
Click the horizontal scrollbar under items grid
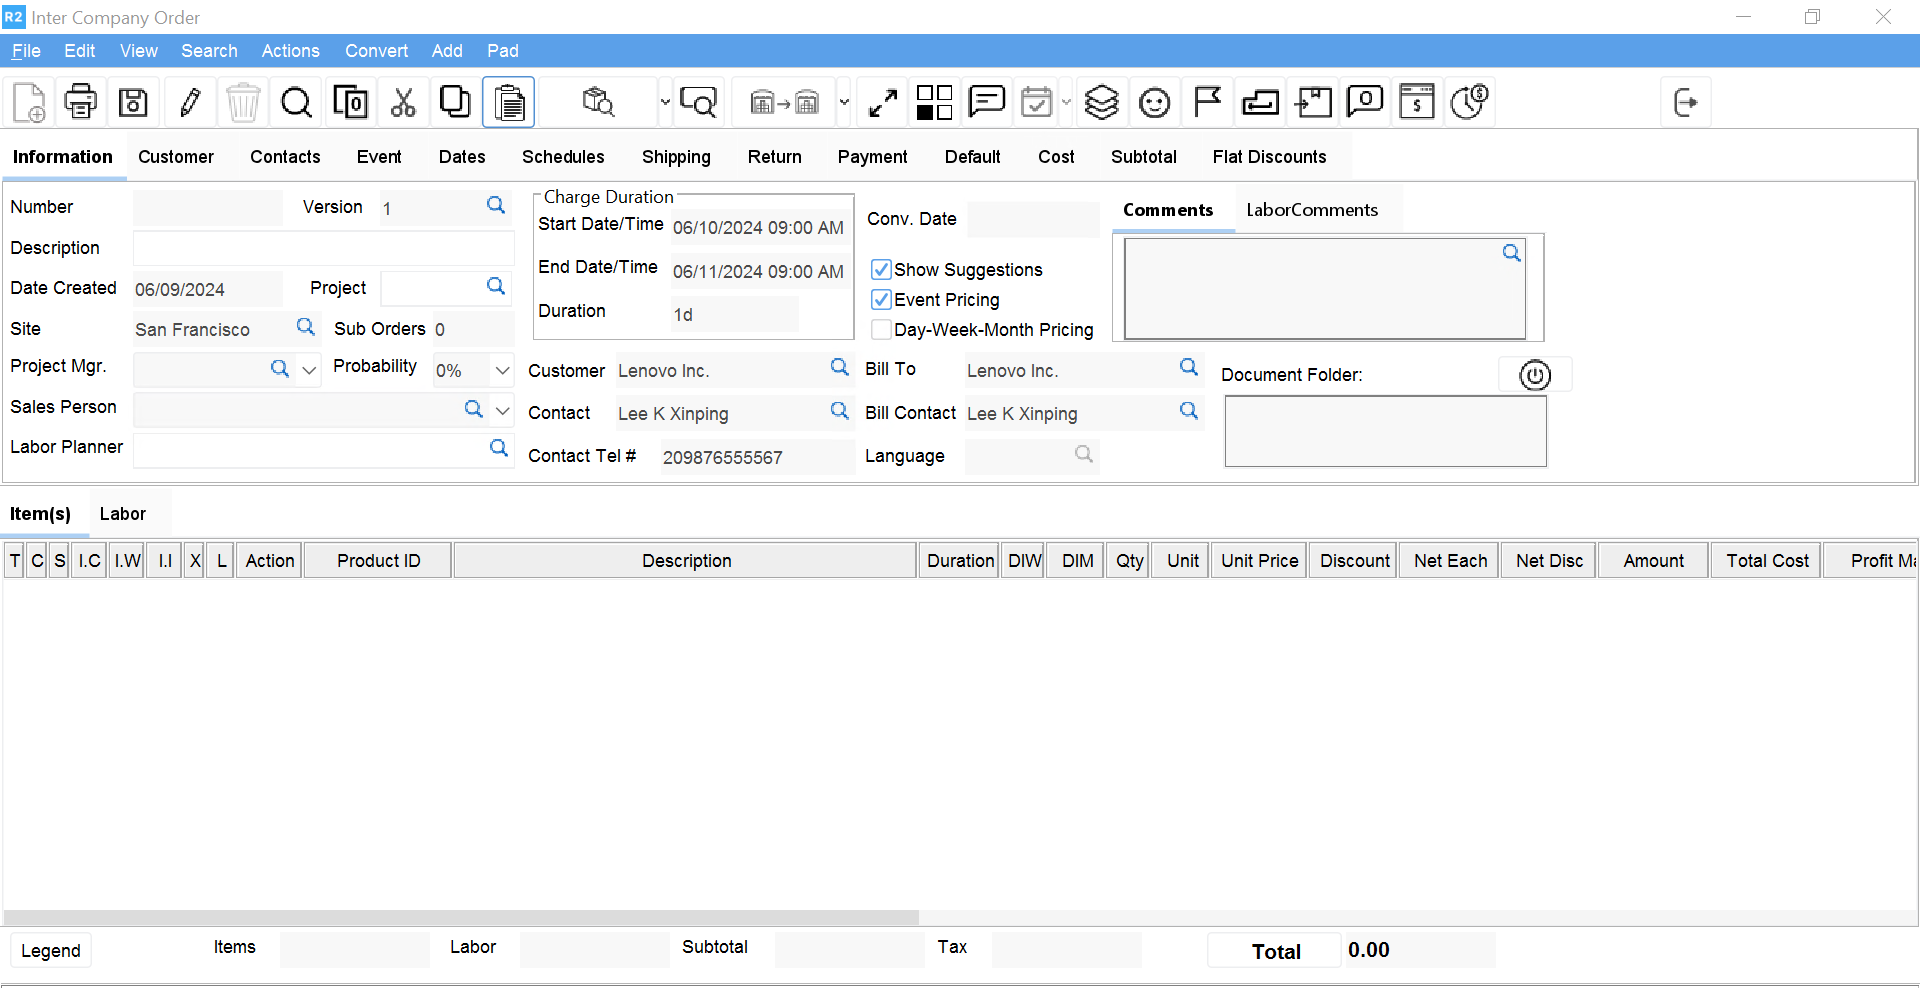(460, 917)
